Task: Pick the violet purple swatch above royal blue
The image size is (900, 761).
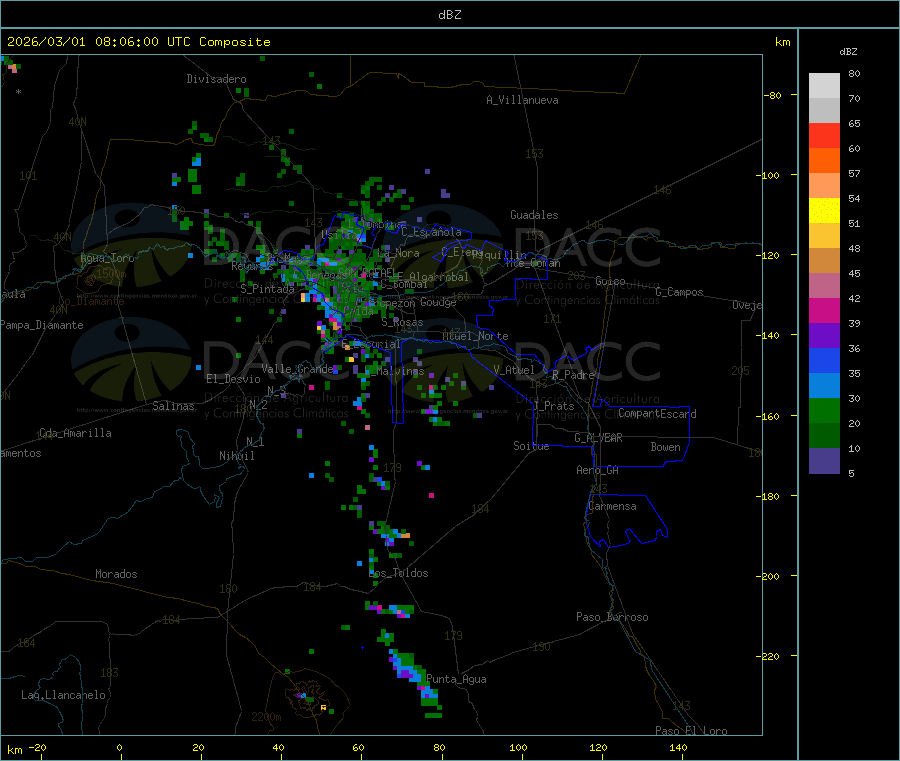Action: pos(824,336)
